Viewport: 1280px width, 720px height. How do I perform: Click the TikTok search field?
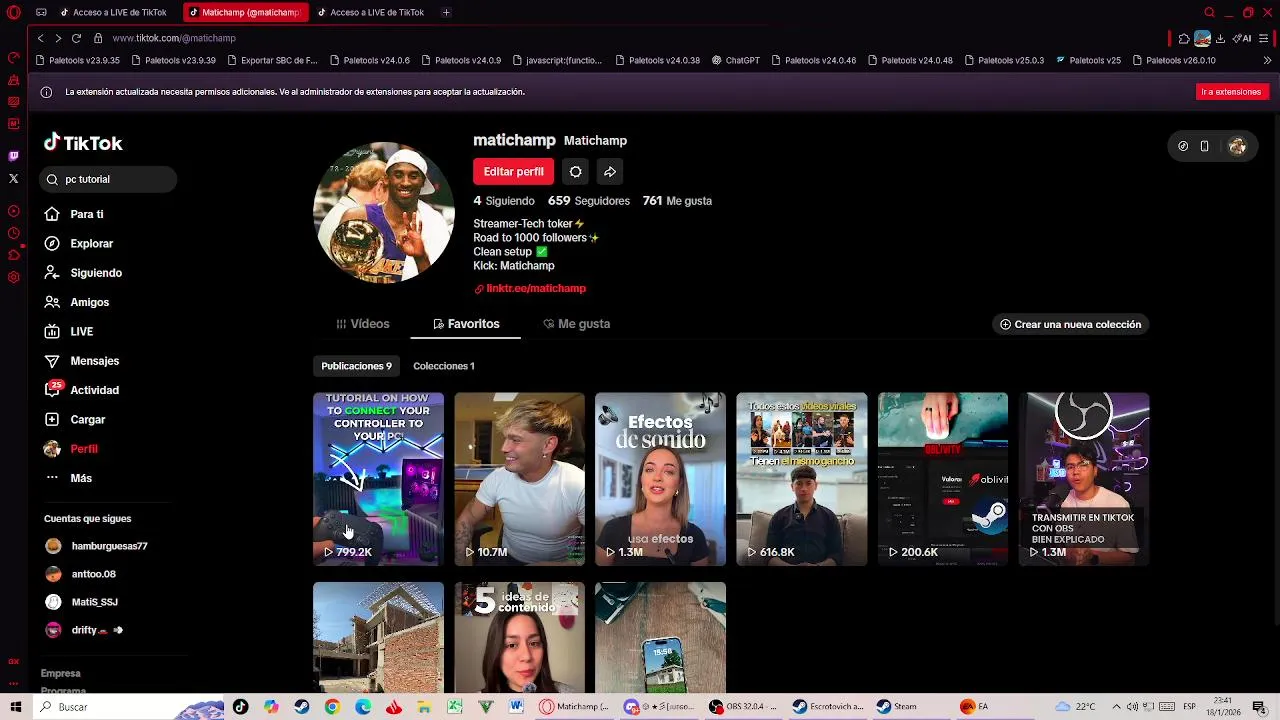coord(109,179)
